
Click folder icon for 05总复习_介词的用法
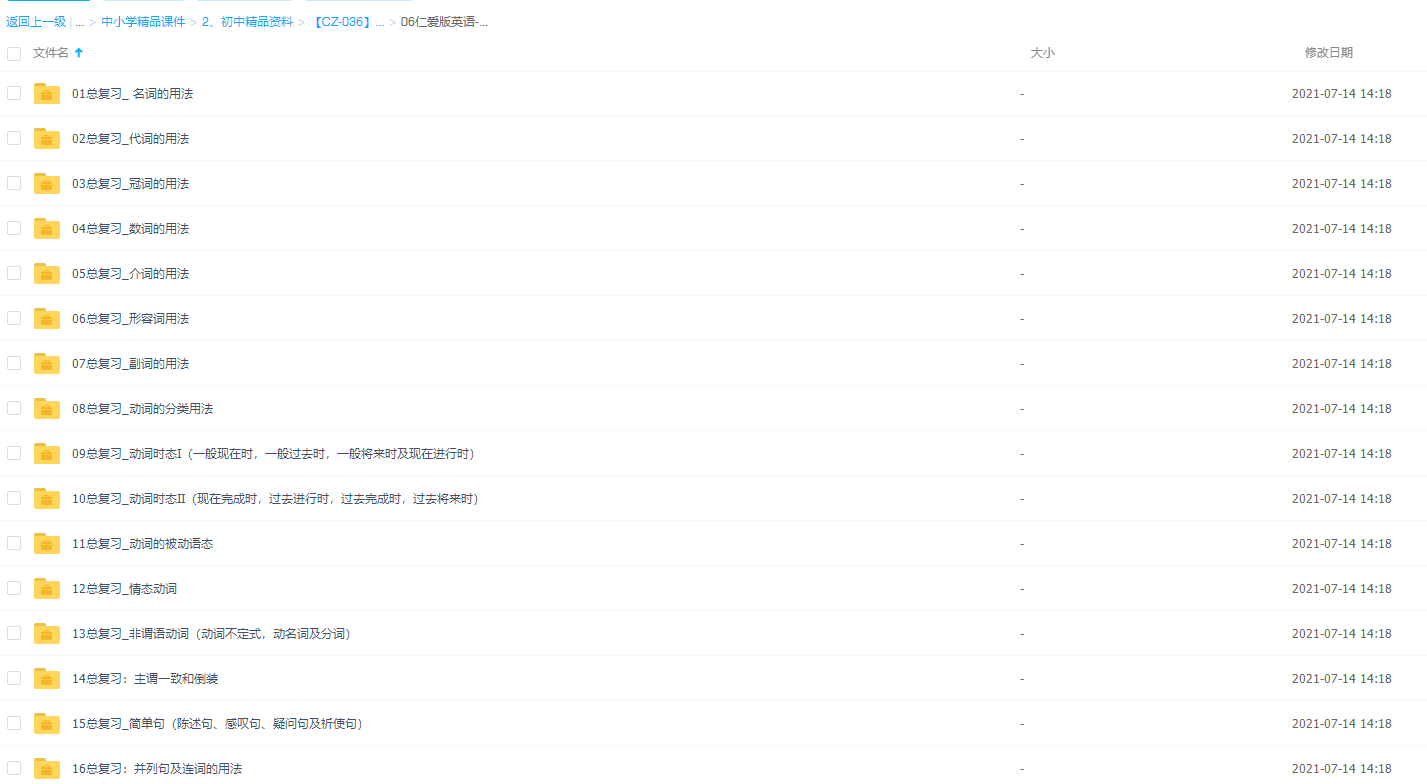point(47,274)
